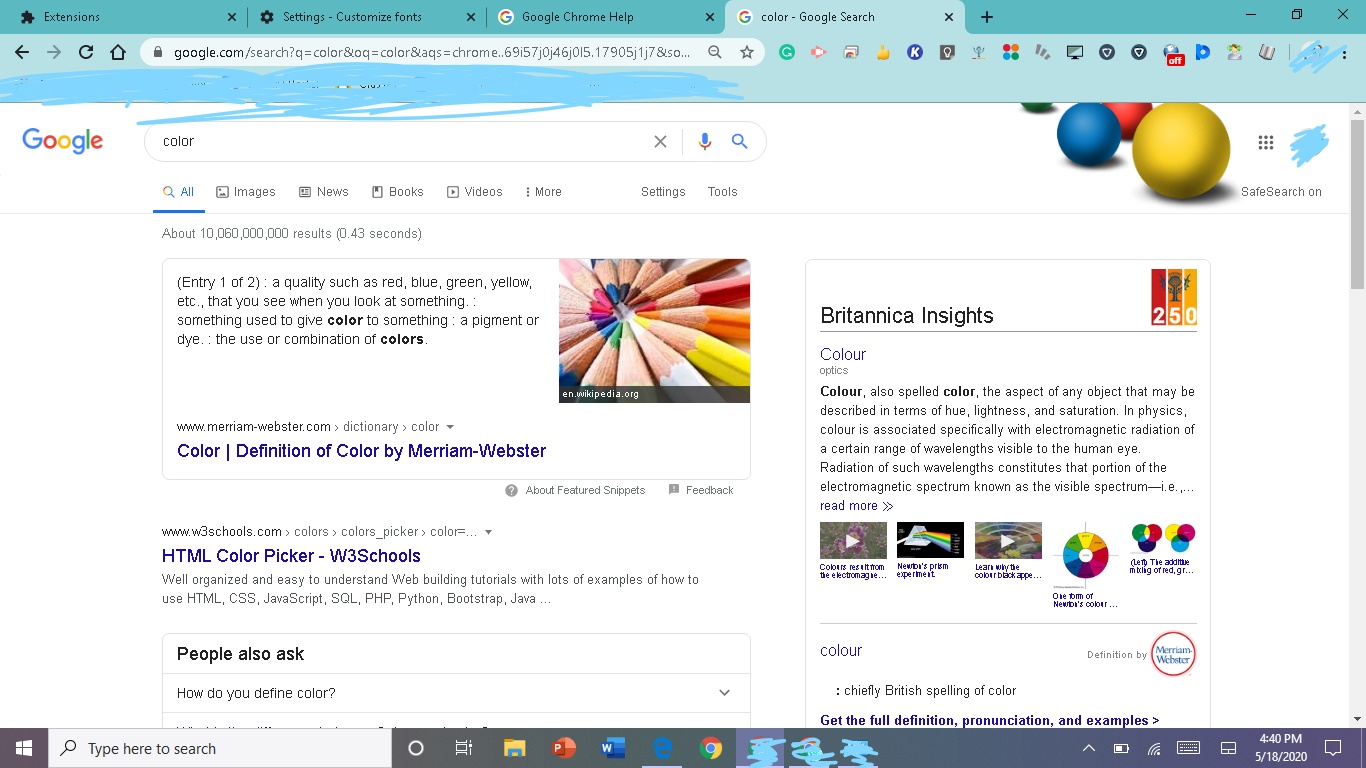Click Google search input field

click(400, 142)
